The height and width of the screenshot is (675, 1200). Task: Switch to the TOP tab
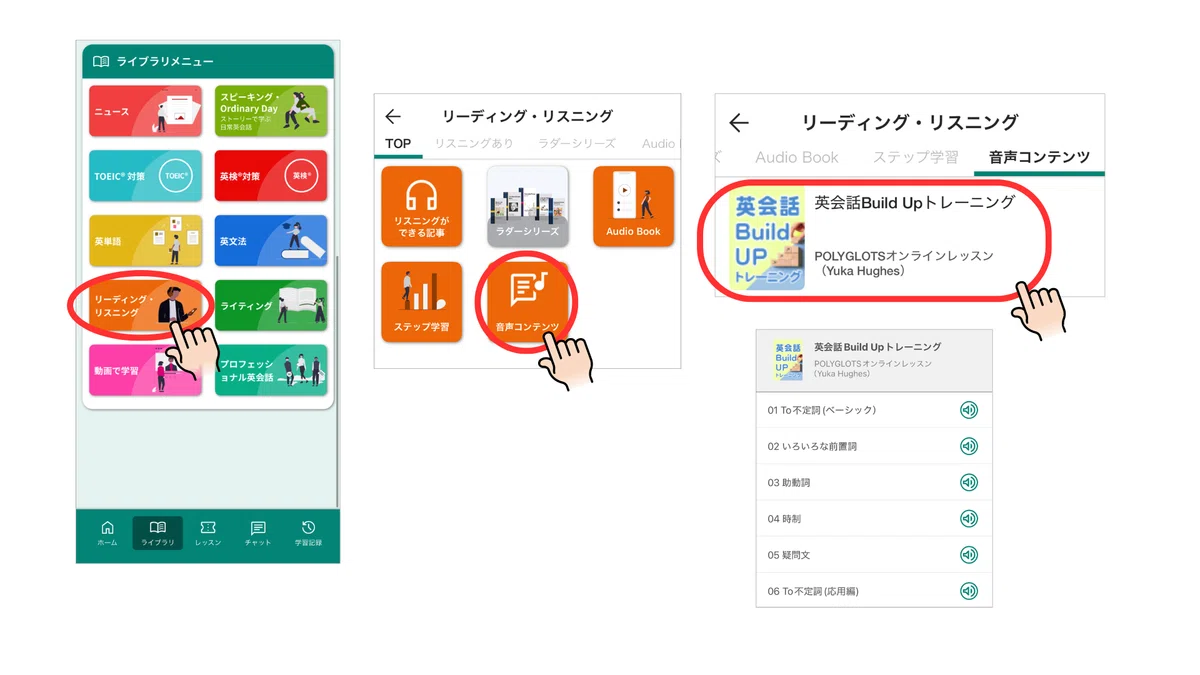(x=398, y=144)
